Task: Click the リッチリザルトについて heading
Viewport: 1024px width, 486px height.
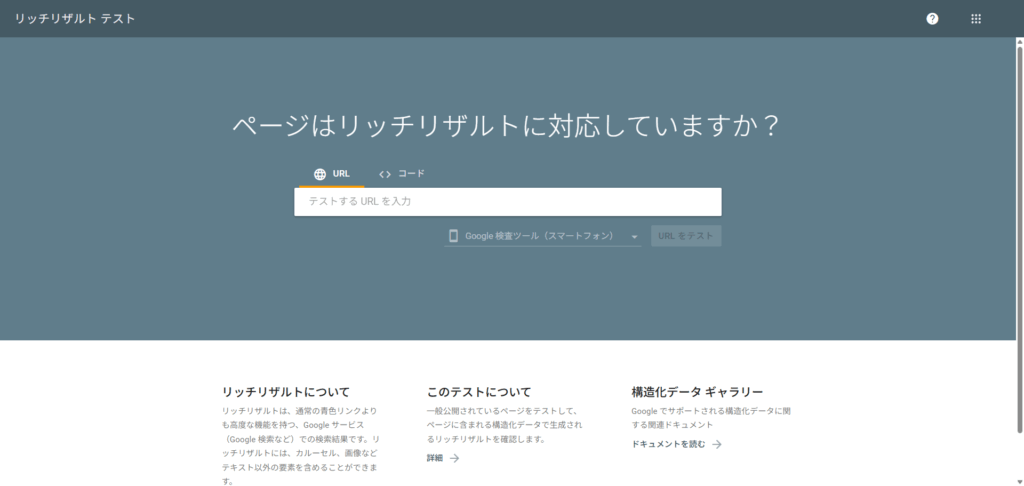Action: 286,393
